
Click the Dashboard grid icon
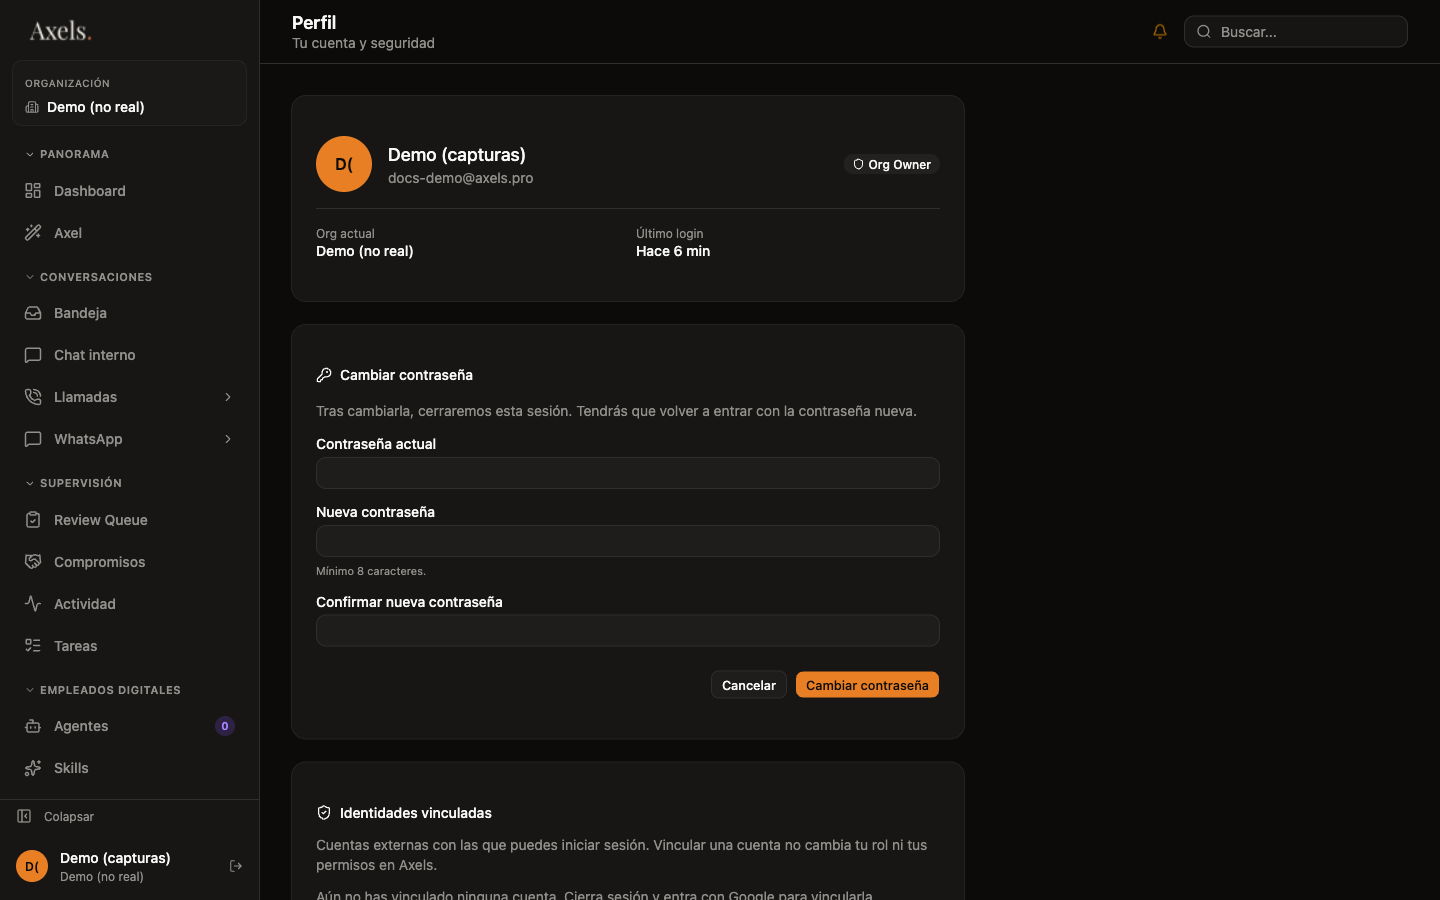pyautogui.click(x=33, y=190)
